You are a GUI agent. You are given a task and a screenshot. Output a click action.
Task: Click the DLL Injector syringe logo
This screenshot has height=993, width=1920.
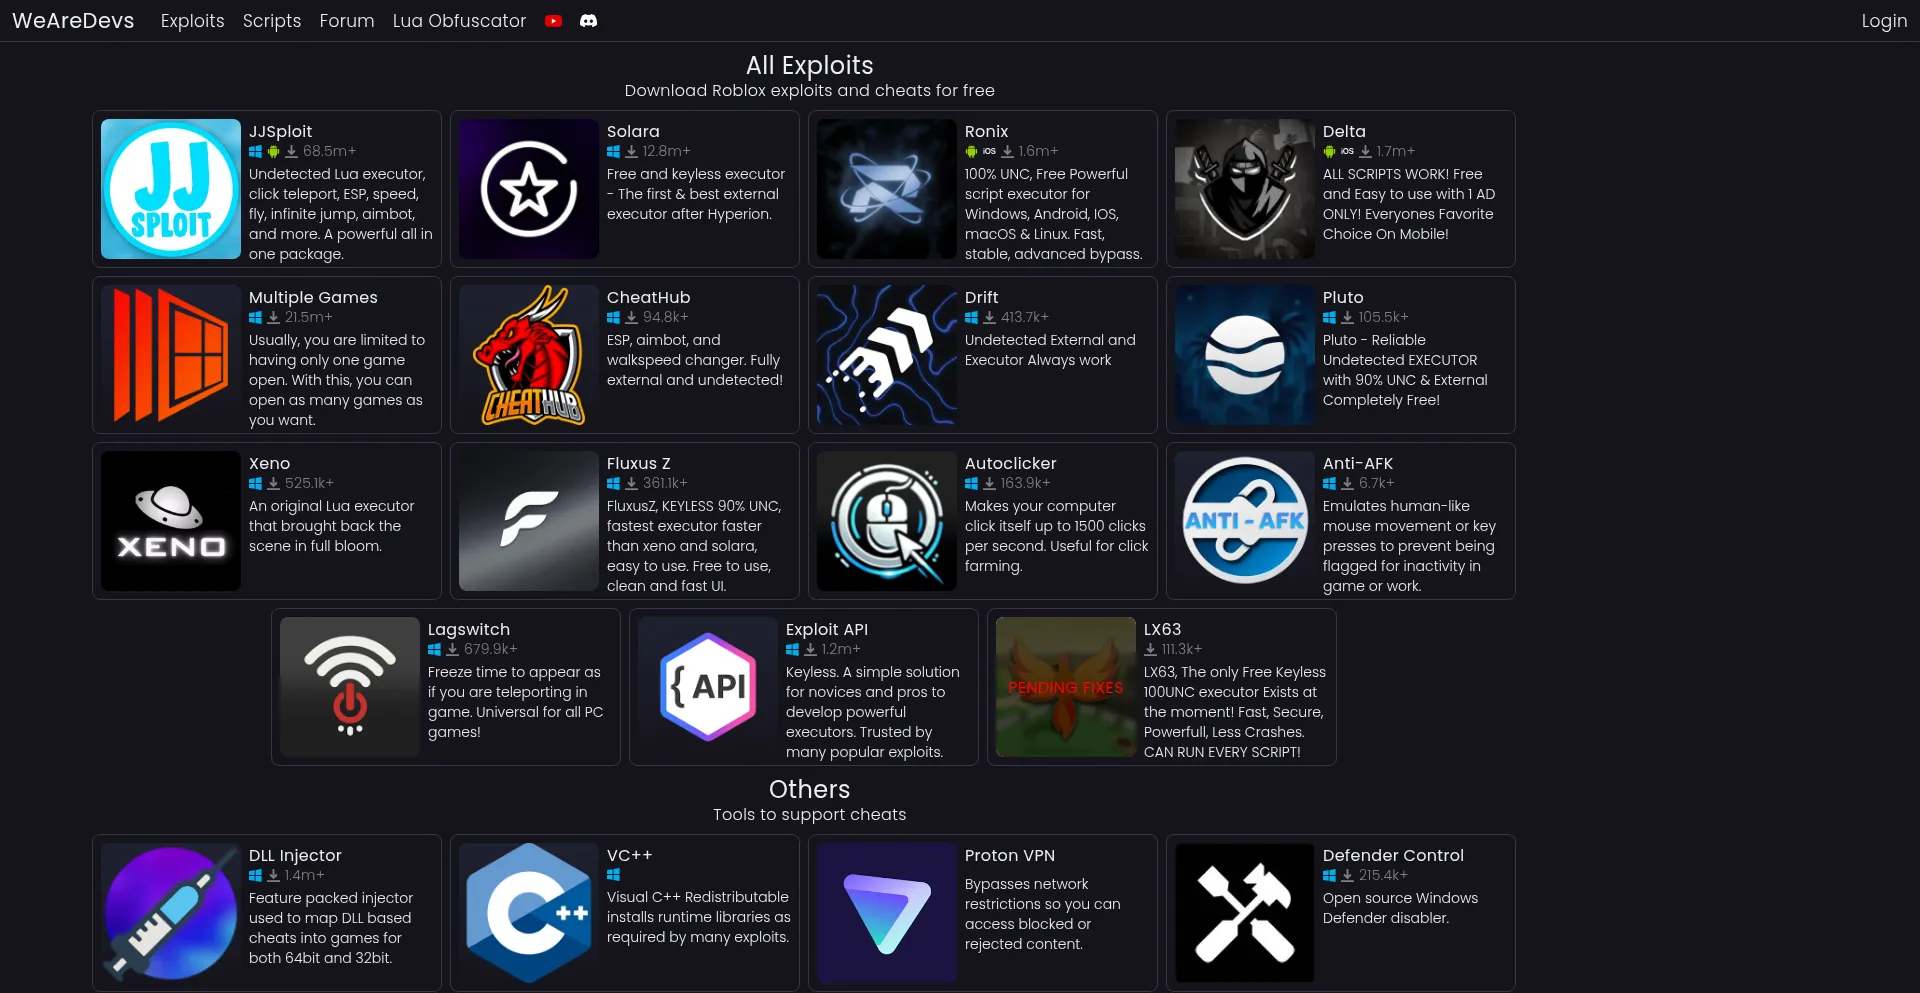click(x=171, y=913)
